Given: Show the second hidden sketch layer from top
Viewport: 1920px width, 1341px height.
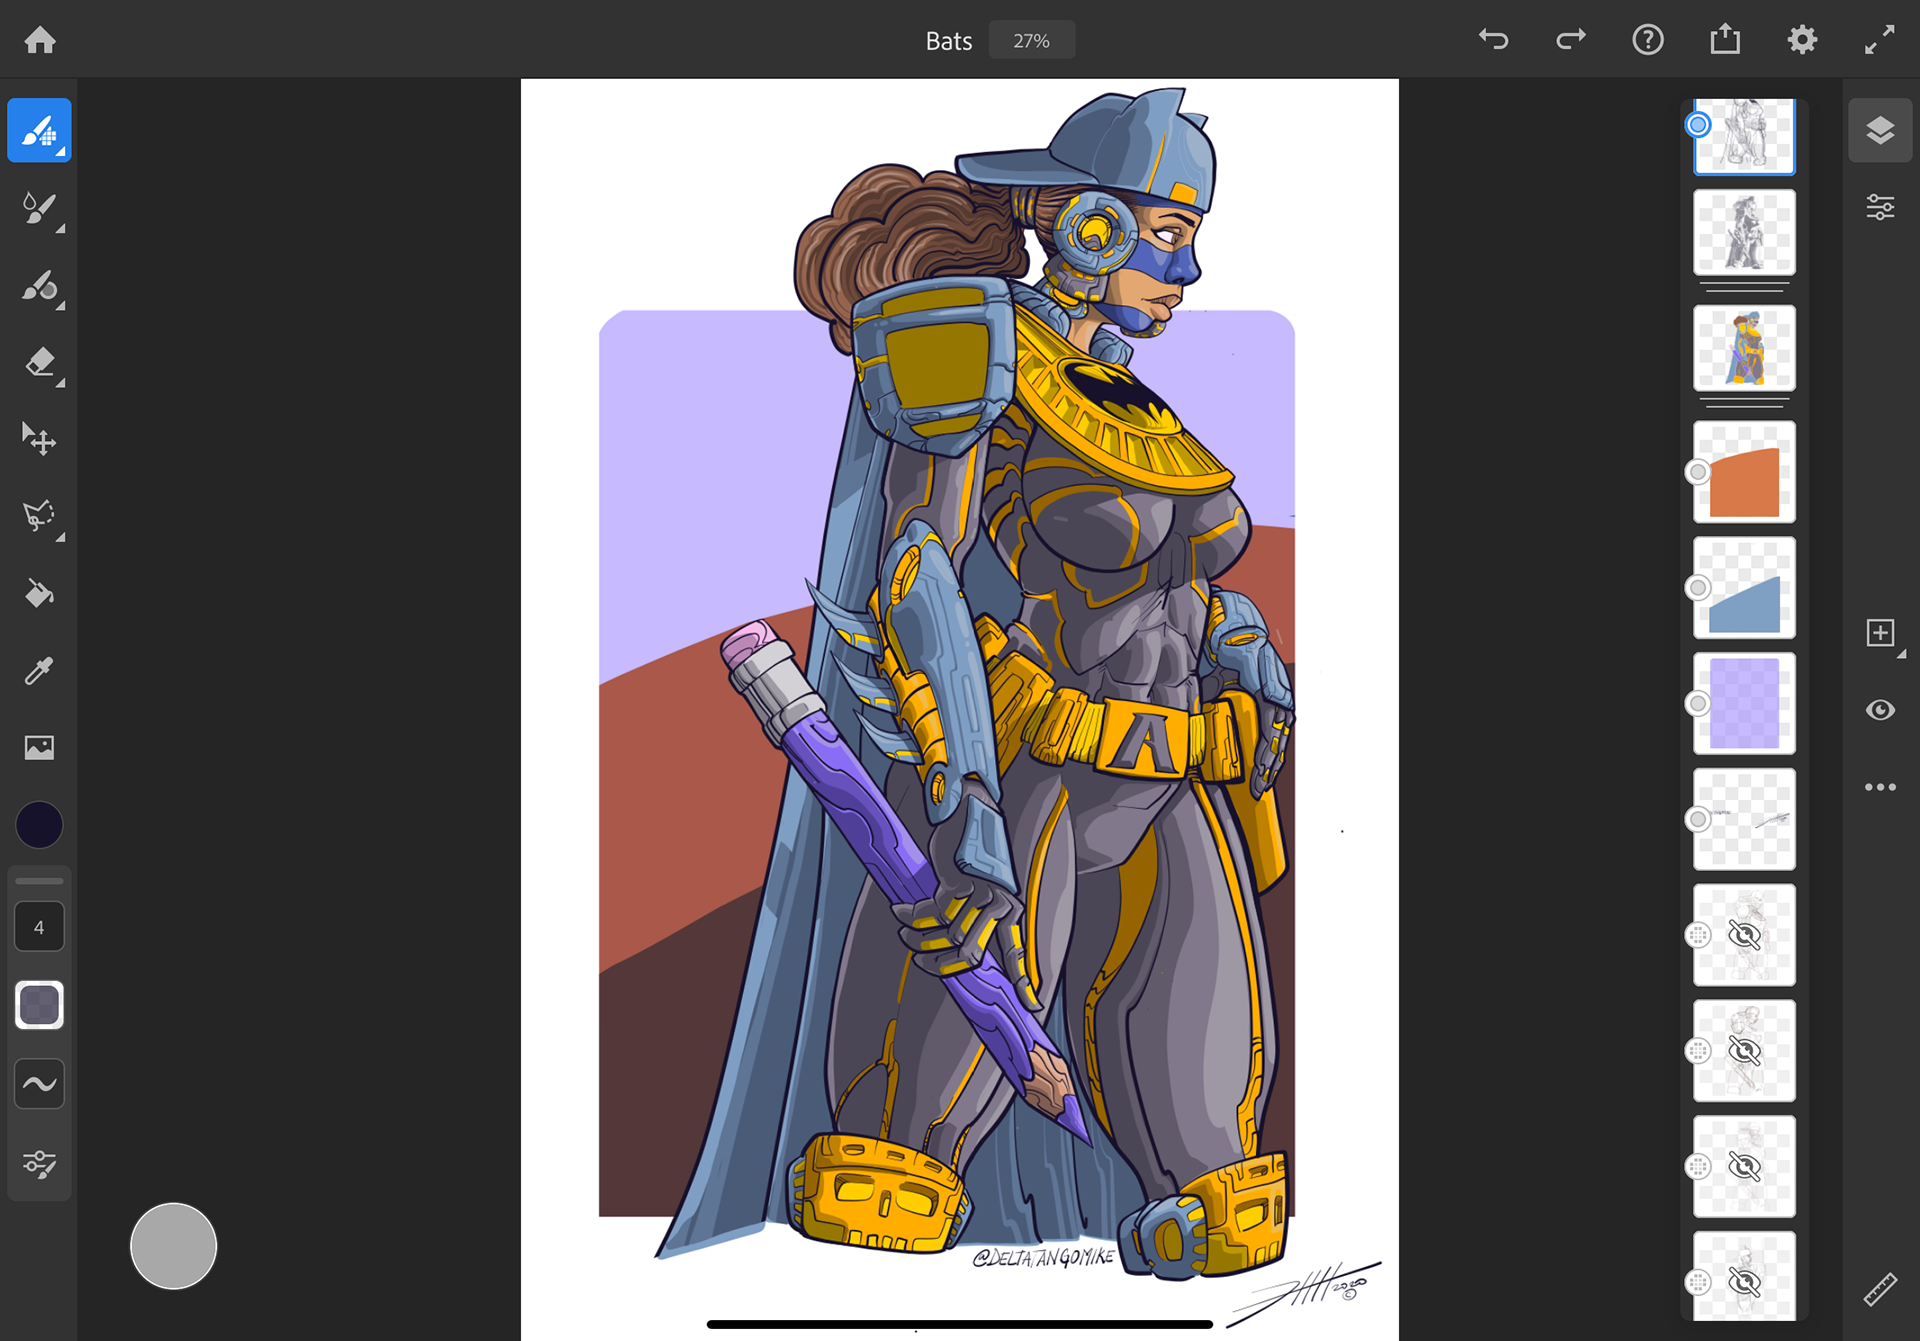Looking at the screenshot, I should pos(1744,1051).
